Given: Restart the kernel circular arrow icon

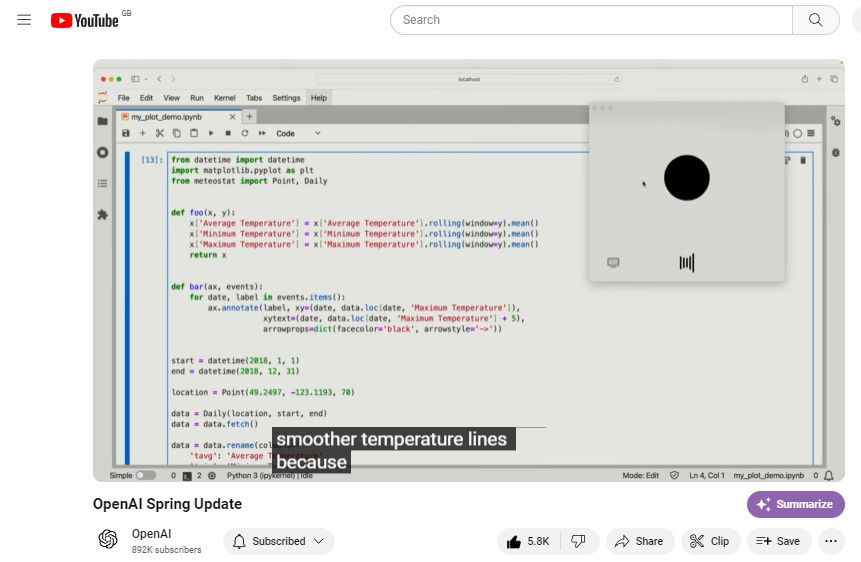Looking at the screenshot, I should click(245, 133).
